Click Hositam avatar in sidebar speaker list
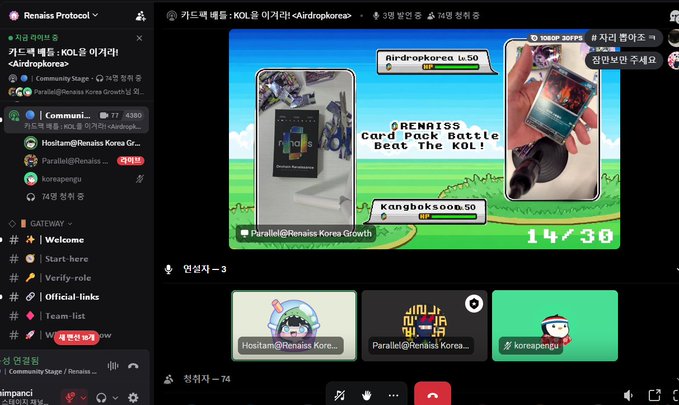679x405 pixels. [31, 143]
